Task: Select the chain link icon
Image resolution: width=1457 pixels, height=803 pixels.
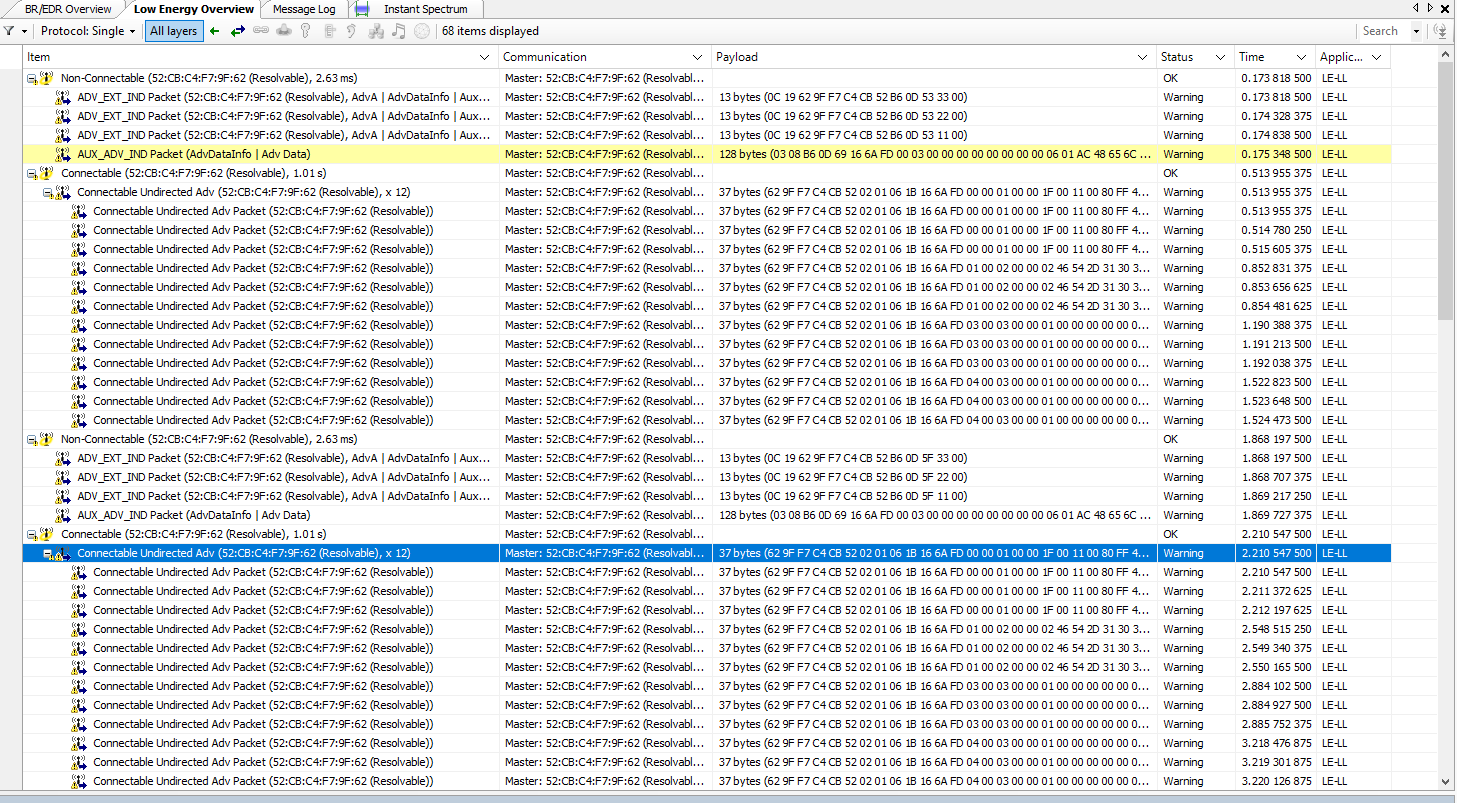Action: pyautogui.click(x=262, y=31)
